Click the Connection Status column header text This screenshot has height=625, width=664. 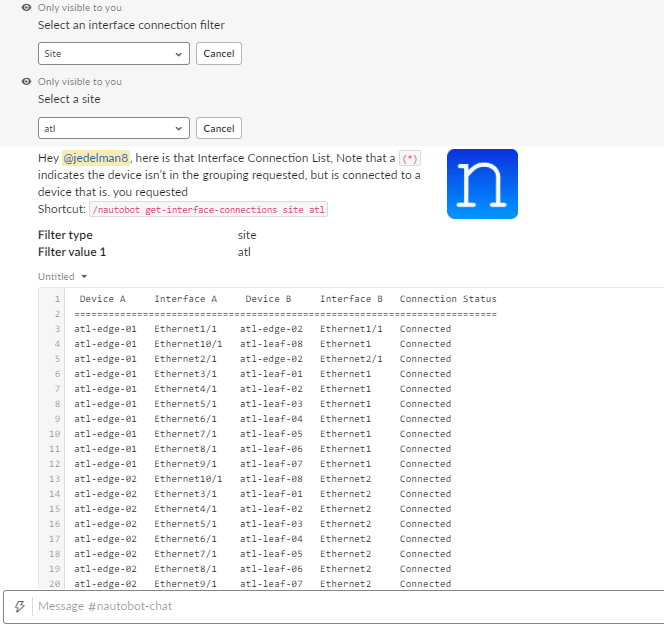tap(448, 299)
